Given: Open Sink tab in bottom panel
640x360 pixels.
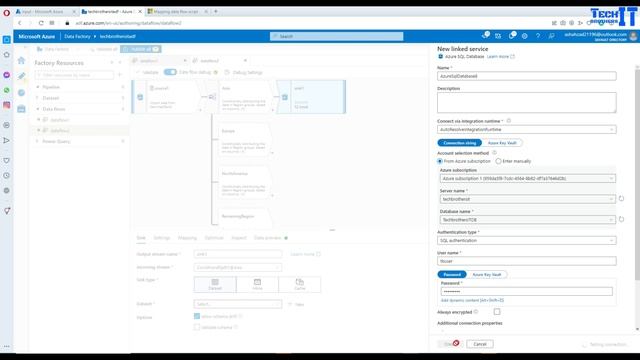Looking at the screenshot, I should pyautogui.click(x=141, y=238).
